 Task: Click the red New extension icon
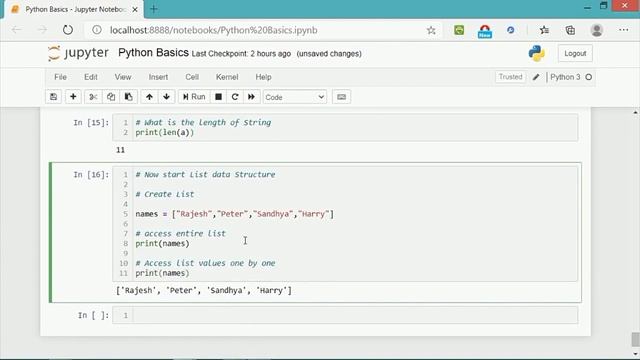(484, 31)
